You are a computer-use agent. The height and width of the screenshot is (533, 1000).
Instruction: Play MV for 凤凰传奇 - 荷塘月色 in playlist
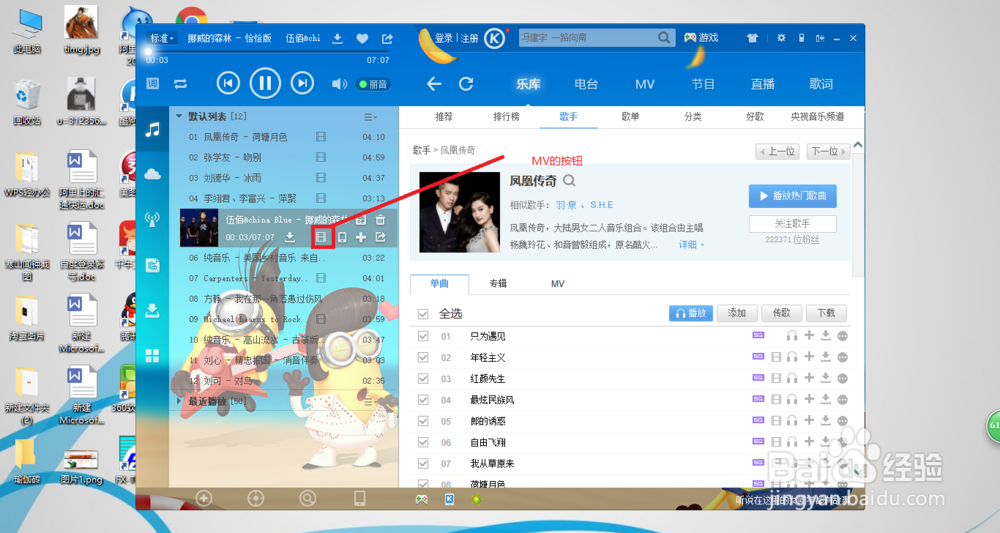tap(321, 137)
